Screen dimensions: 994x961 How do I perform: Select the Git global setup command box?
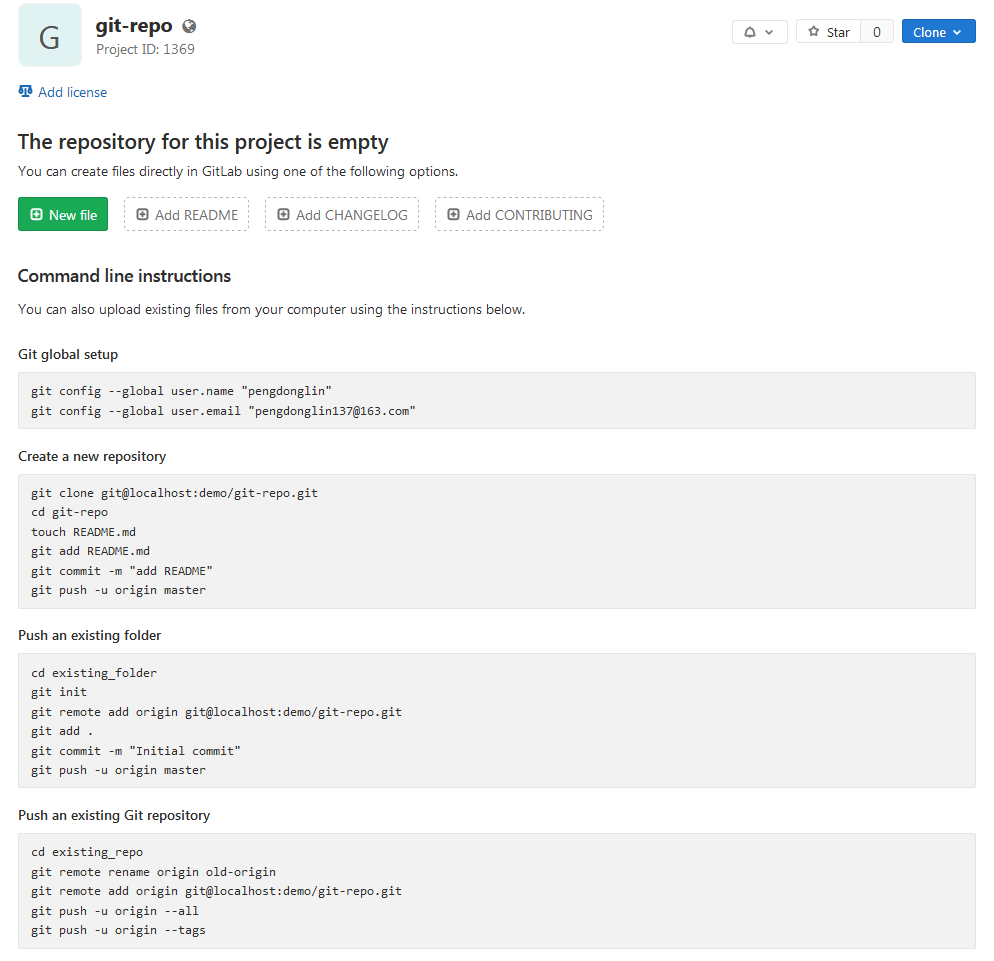point(497,400)
